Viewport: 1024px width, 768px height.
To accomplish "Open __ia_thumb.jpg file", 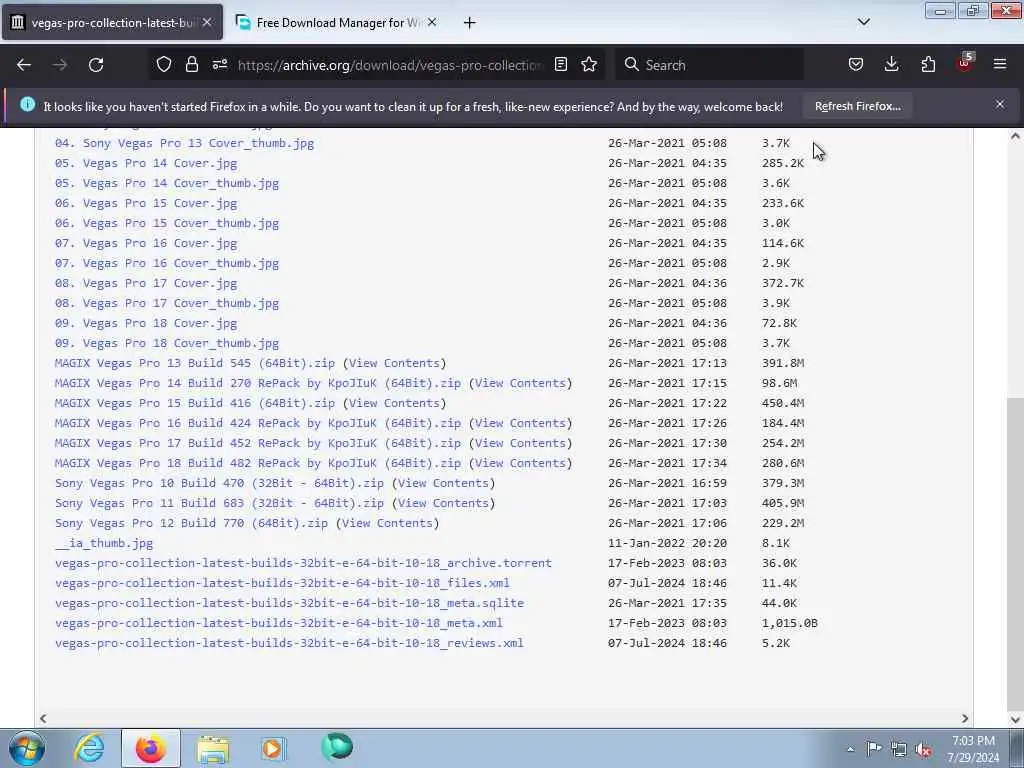I will tap(104, 543).
